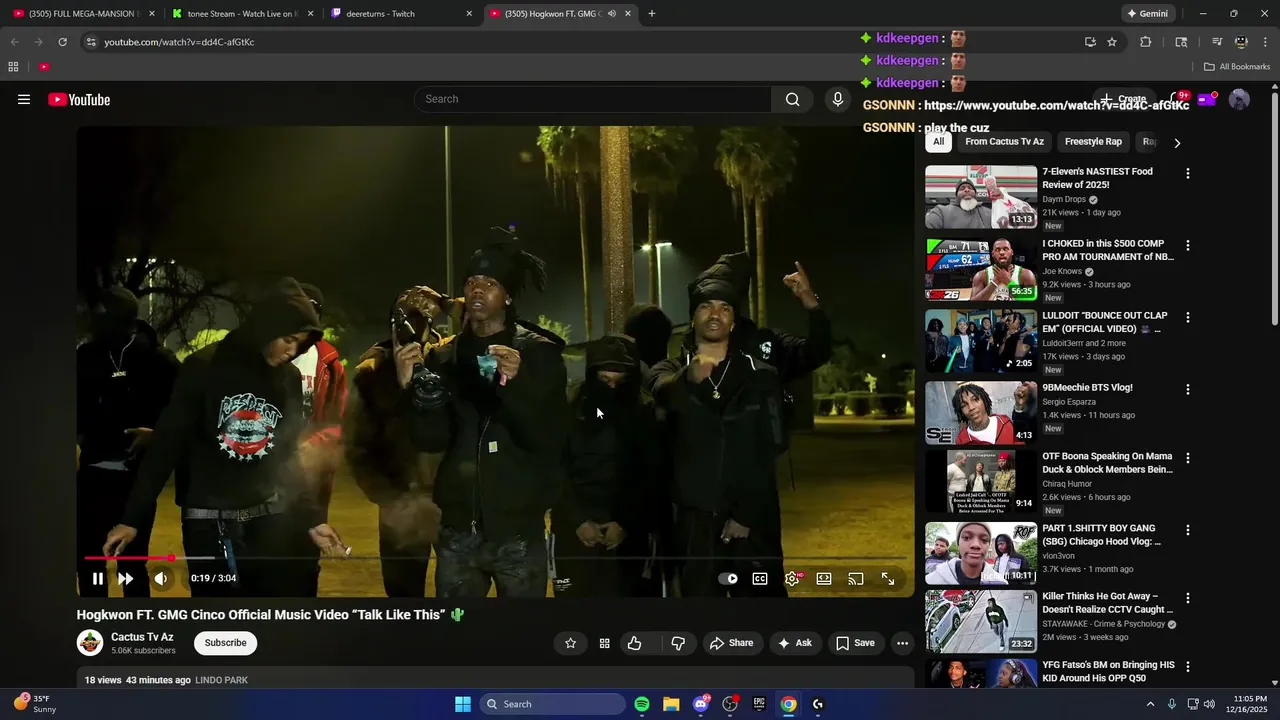Click the LULDOIT BOUNCE OUT CLAP EM title
1280x720 pixels.
(x=1104, y=322)
